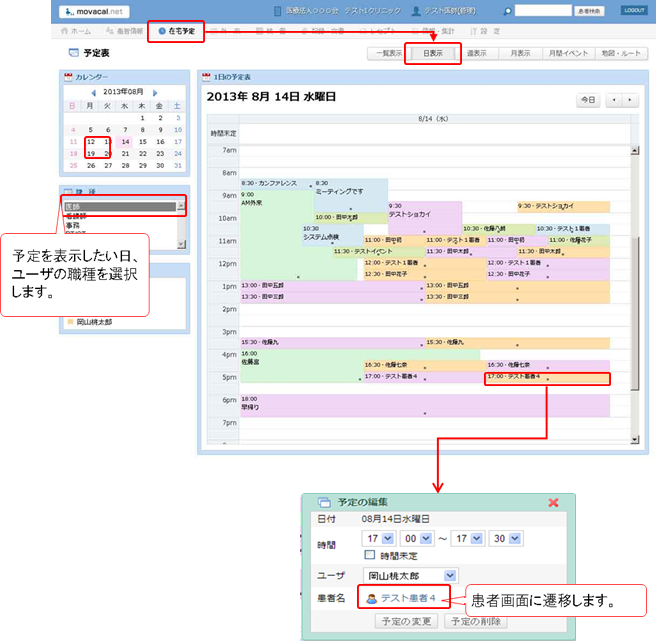Click the patient icon beside テスト患者４

tap(370, 598)
